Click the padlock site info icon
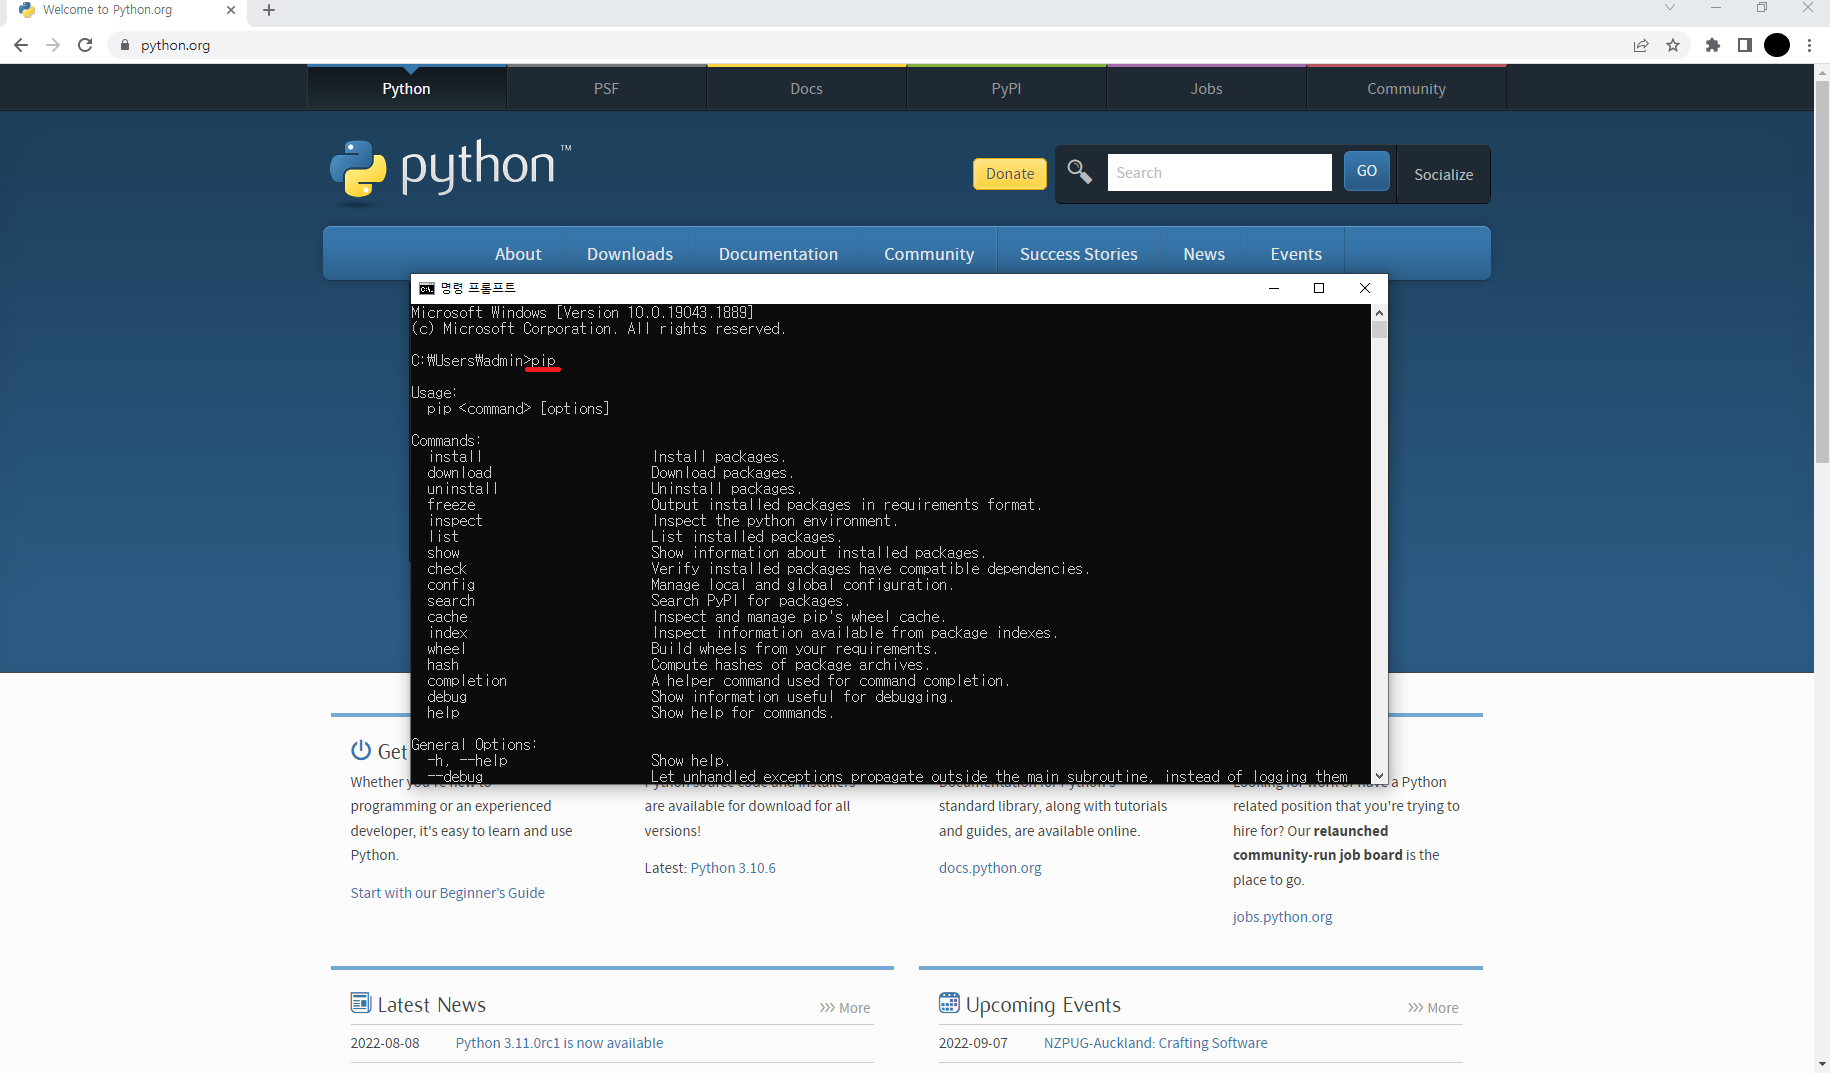The width and height of the screenshot is (1830, 1080). (125, 45)
